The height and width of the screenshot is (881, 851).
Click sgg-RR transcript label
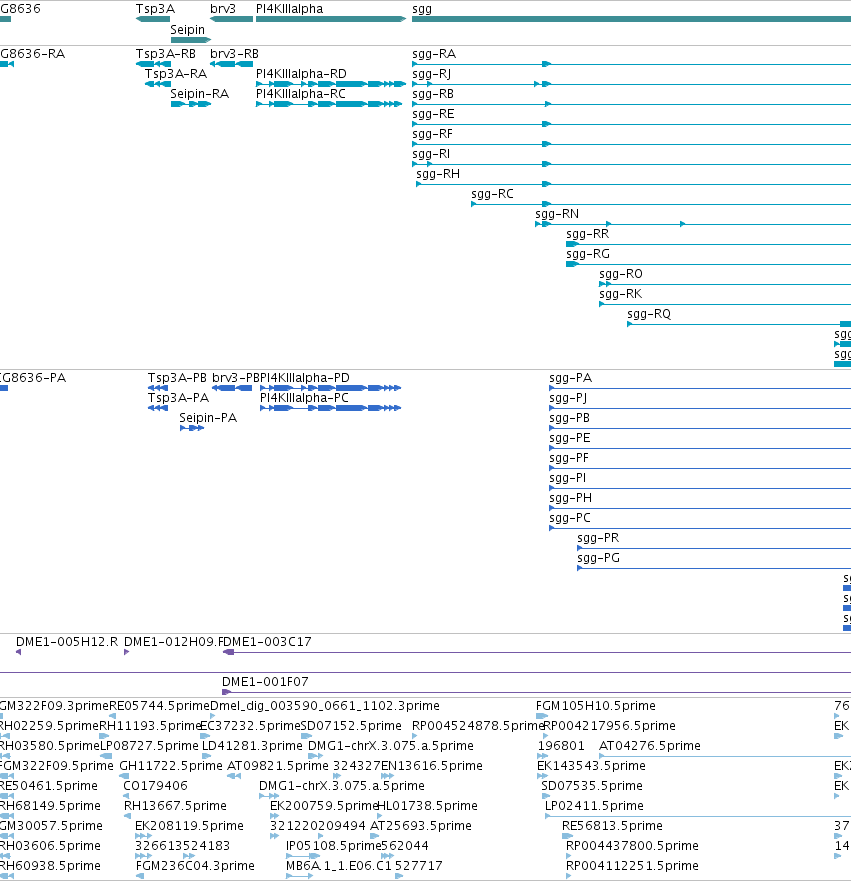click(588, 234)
